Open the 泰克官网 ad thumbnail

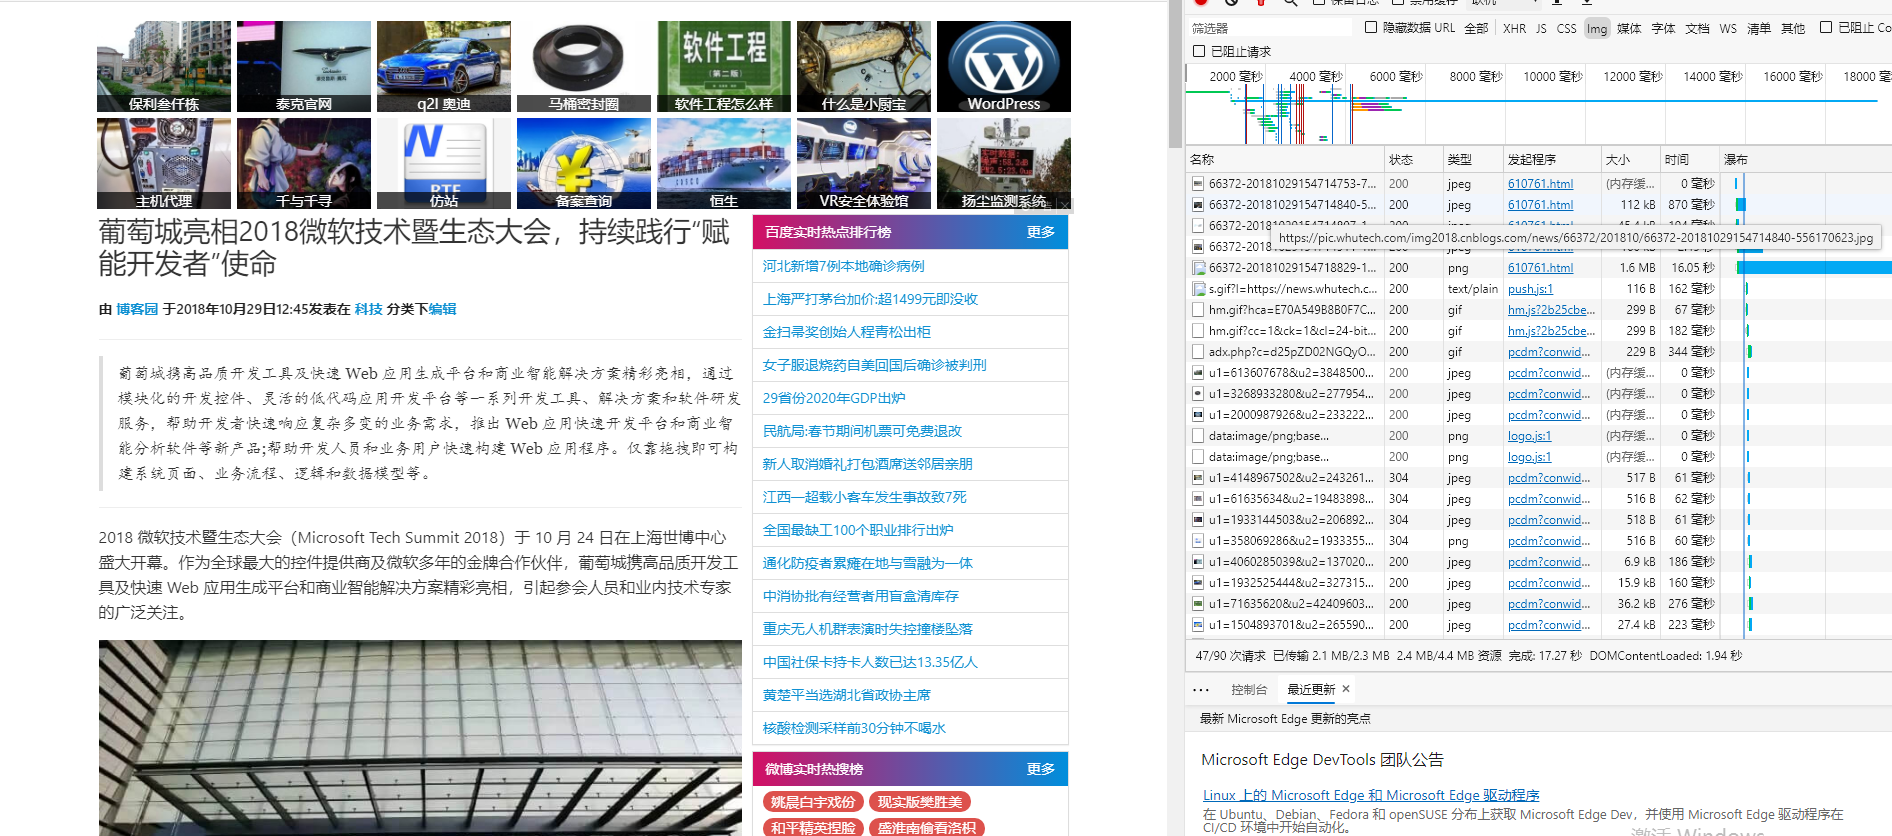(x=304, y=66)
